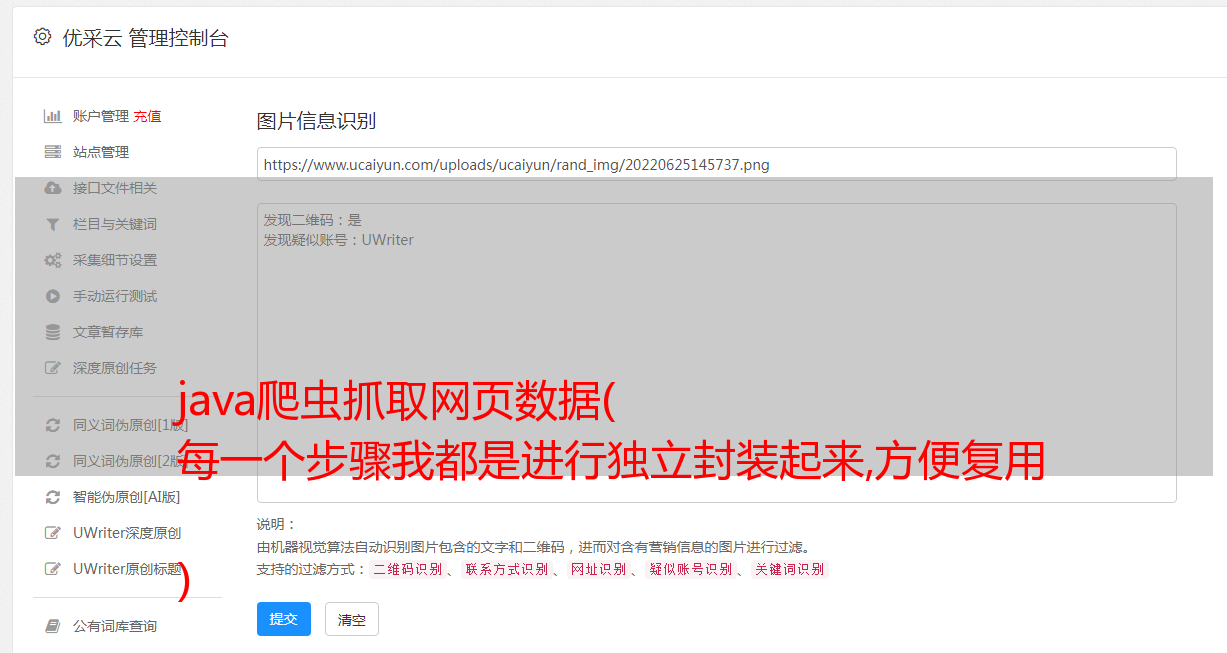The width and height of the screenshot is (1227, 653).
Task: Click the 优采云 管理控制台 title
Action: (x=145, y=38)
